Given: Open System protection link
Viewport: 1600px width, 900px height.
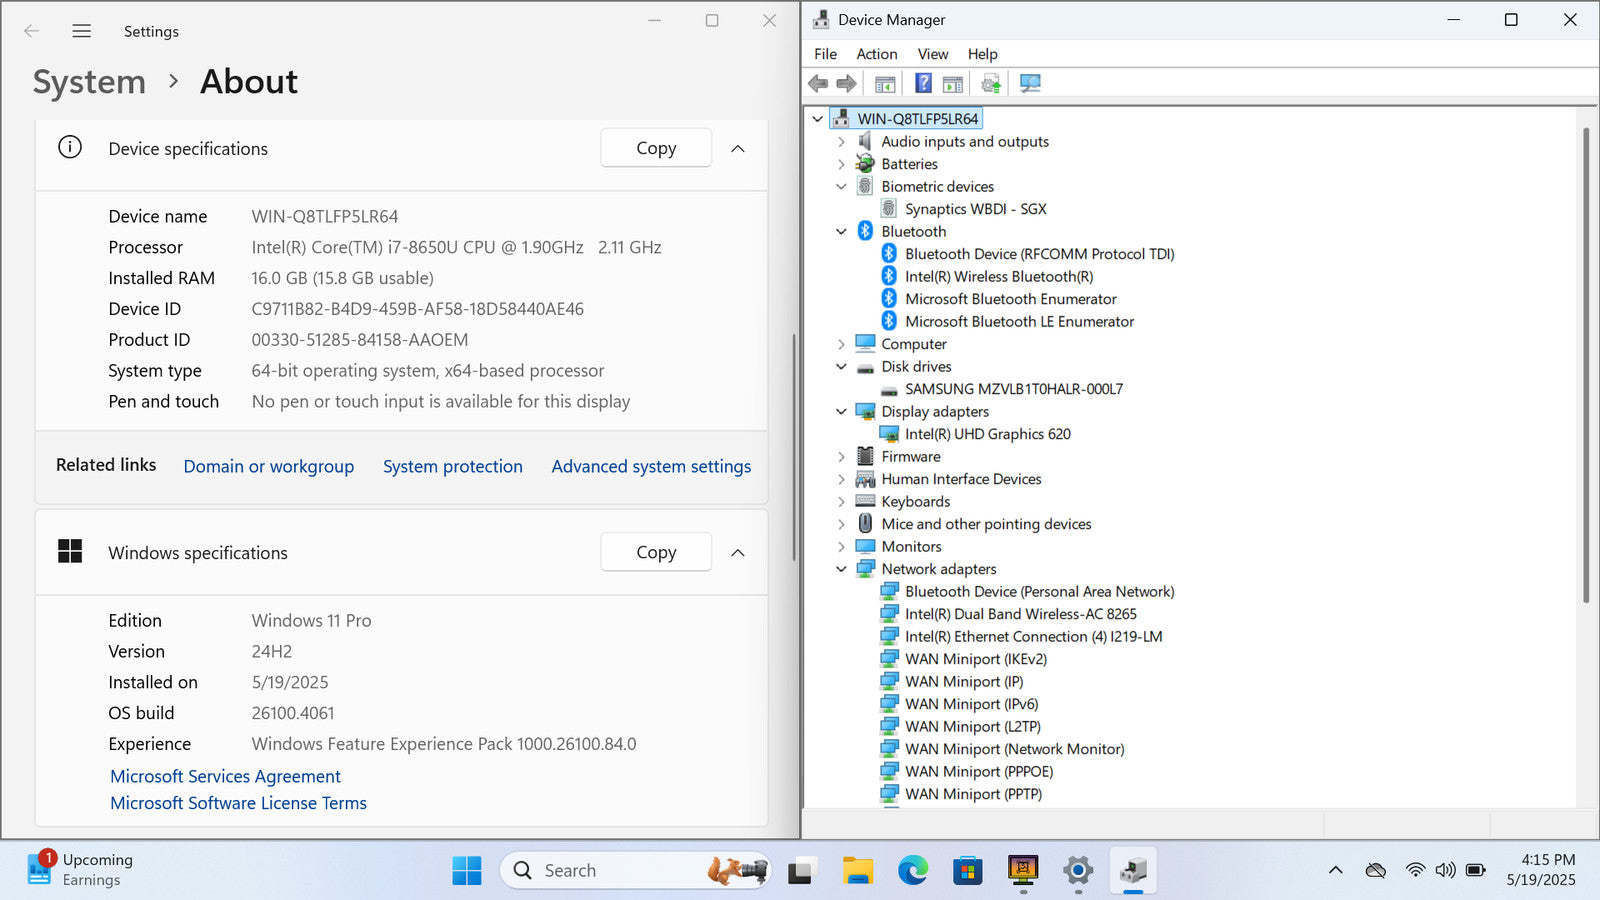Looking at the screenshot, I should 453,466.
